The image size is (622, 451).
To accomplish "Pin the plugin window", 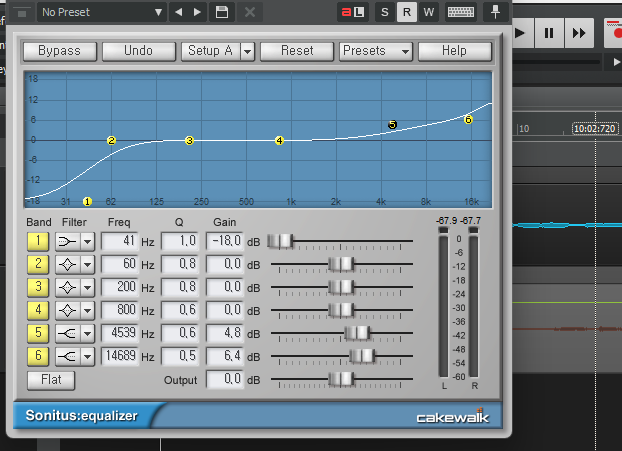I will pyautogui.click(x=495, y=12).
